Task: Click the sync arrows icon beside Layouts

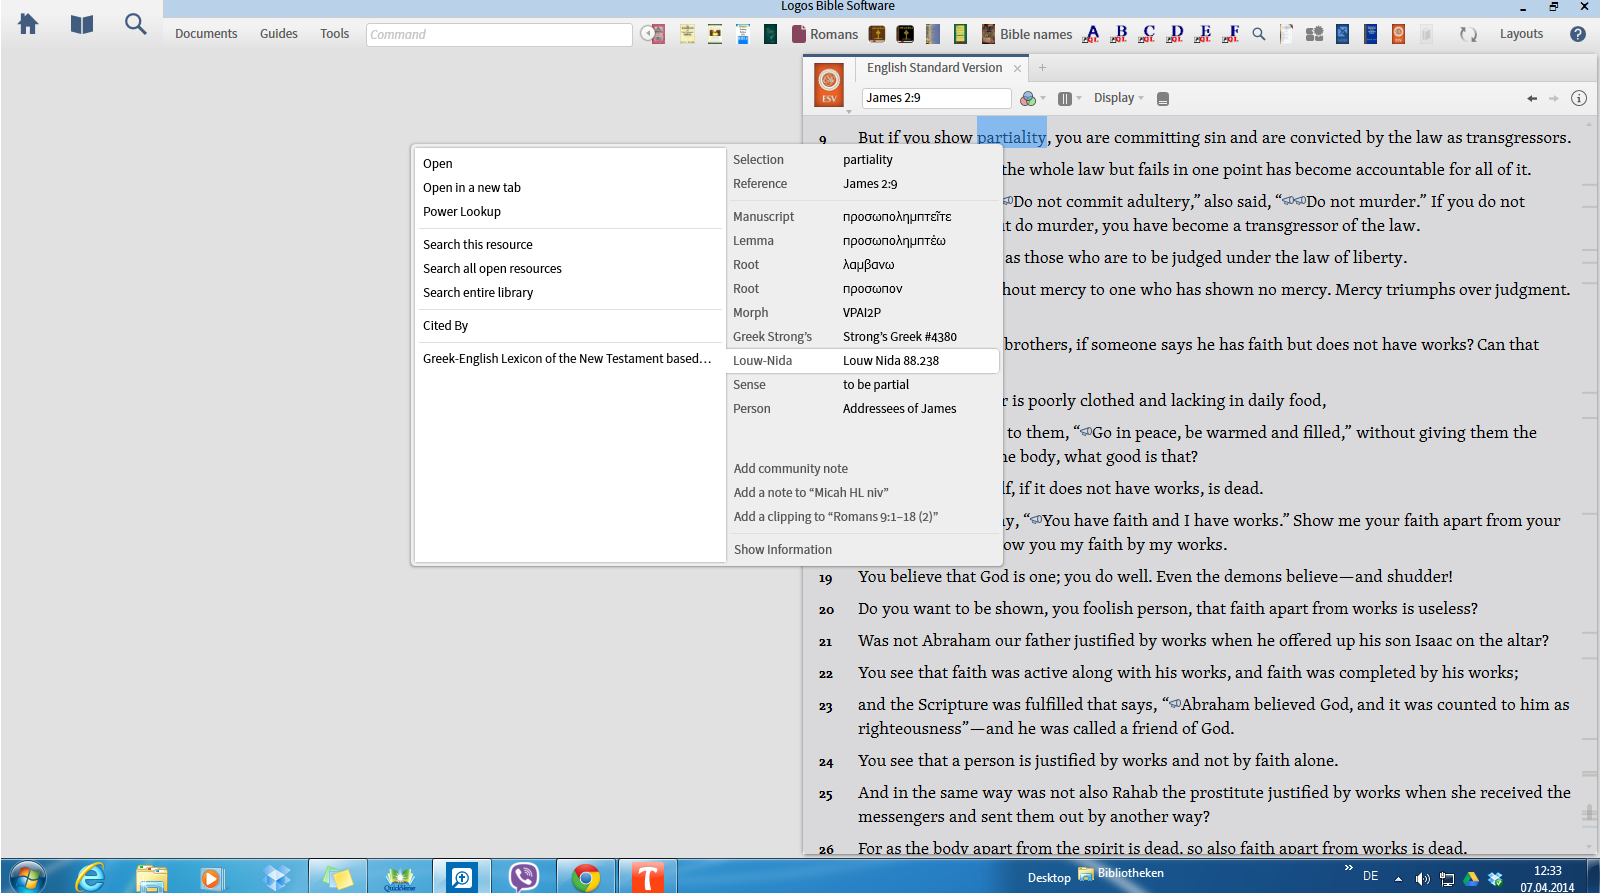Action: (1467, 34)
